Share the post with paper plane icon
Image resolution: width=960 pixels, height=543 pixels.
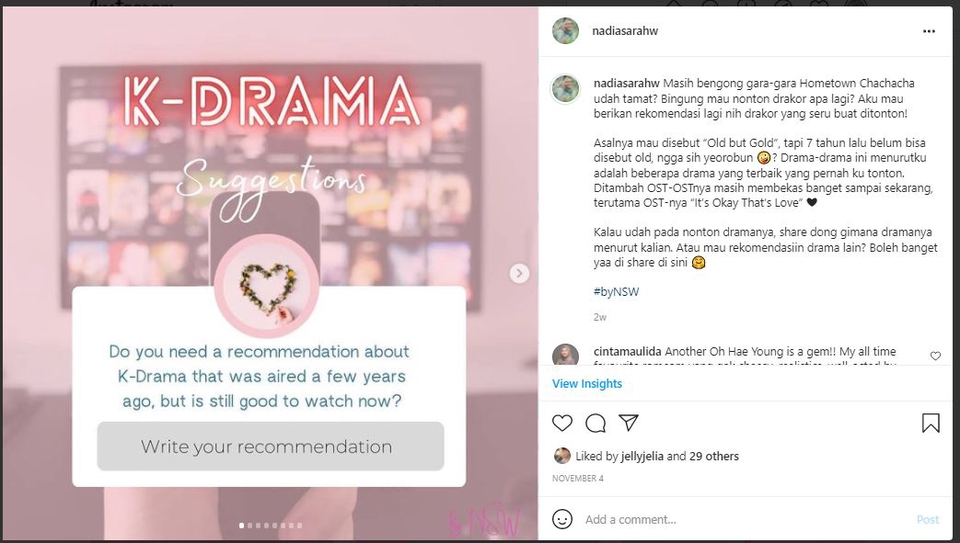tap(629, 422)
